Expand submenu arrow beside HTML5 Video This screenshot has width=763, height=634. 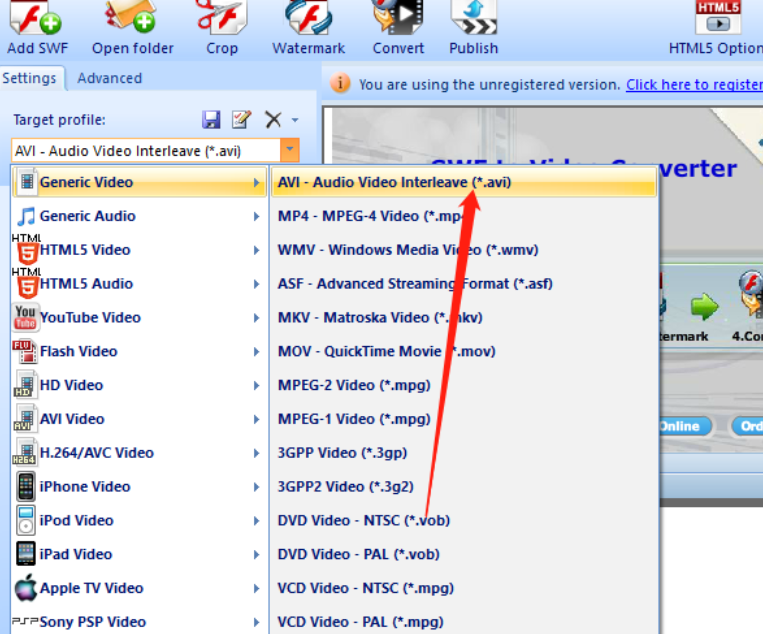(256, 250)
